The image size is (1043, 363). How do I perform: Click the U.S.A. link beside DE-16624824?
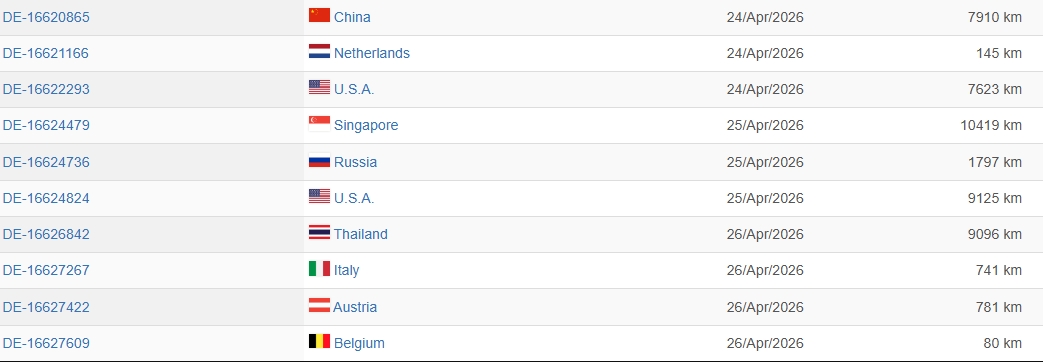tap(354, 198)
